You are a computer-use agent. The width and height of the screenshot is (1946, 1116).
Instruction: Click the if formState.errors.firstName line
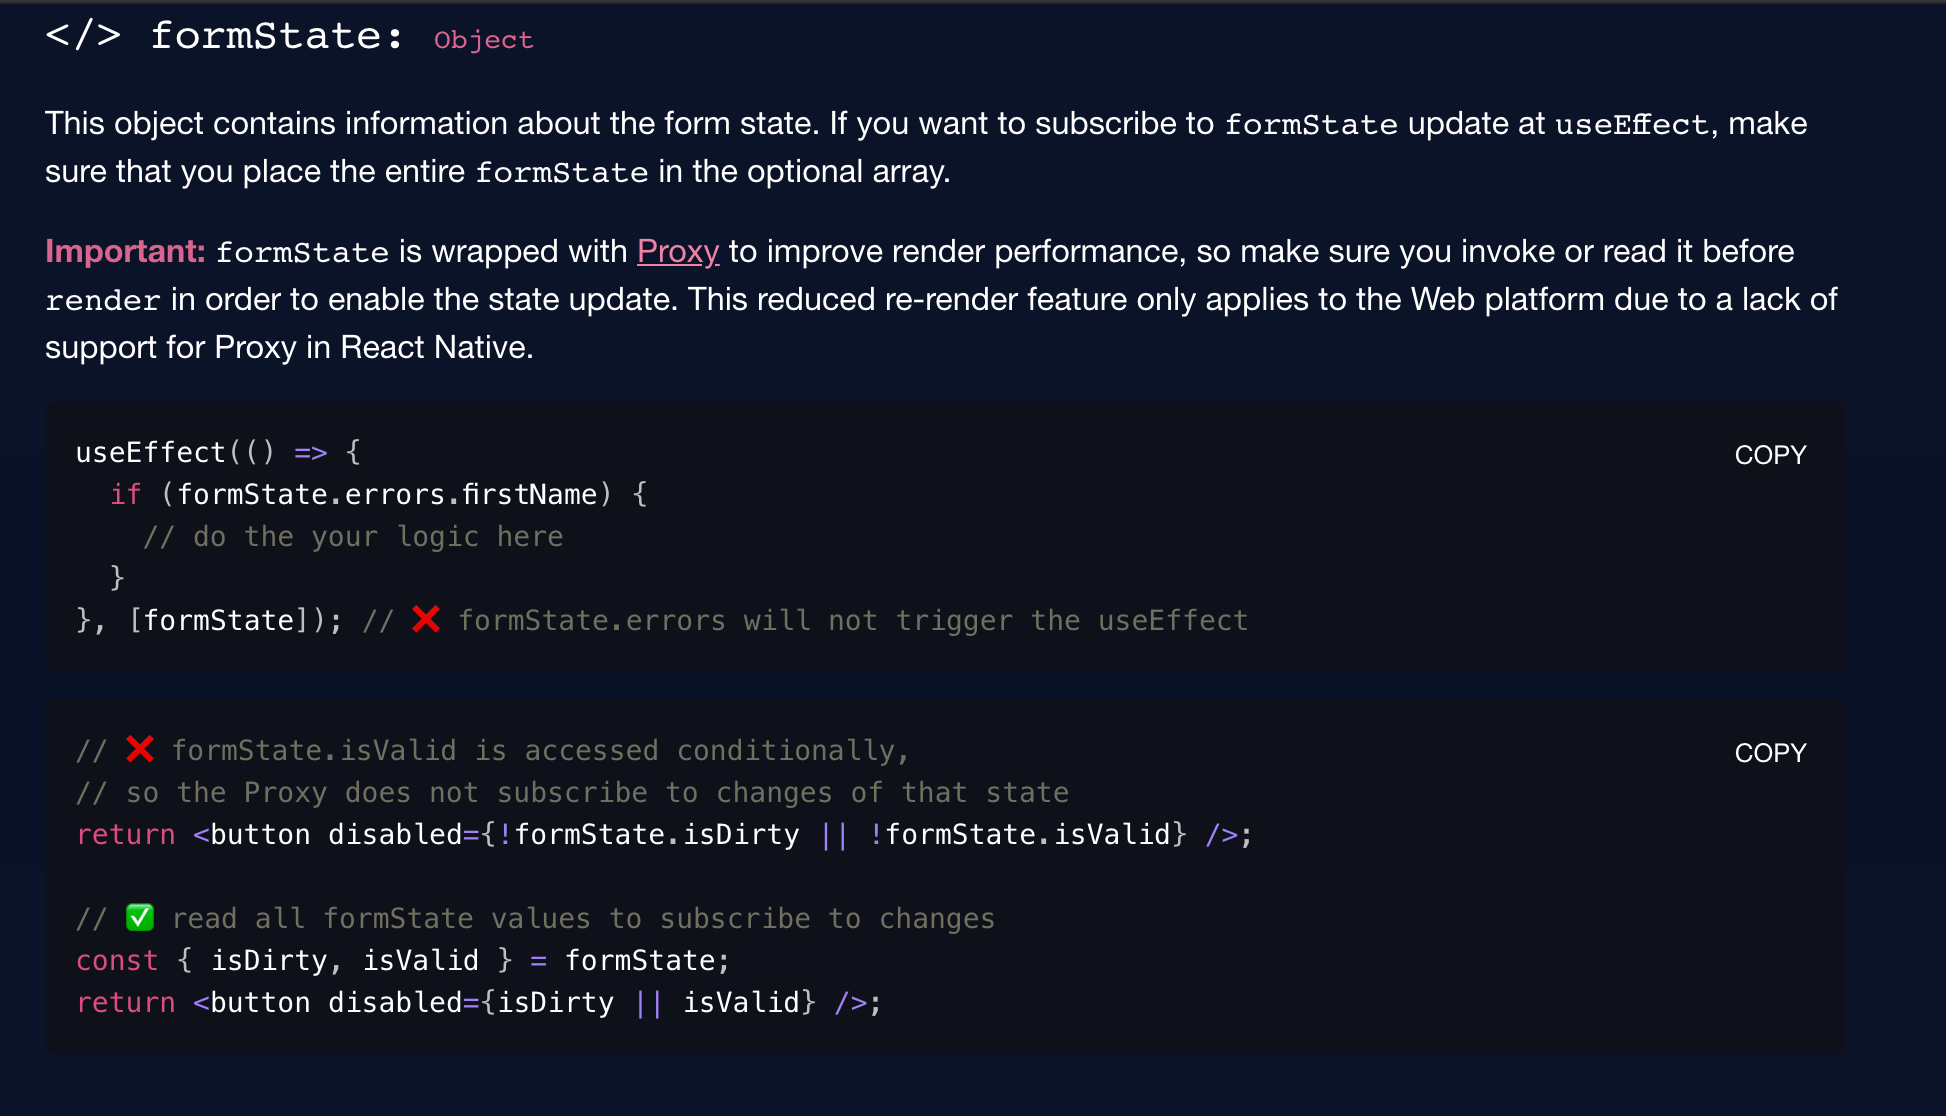(x=379, y=494)
